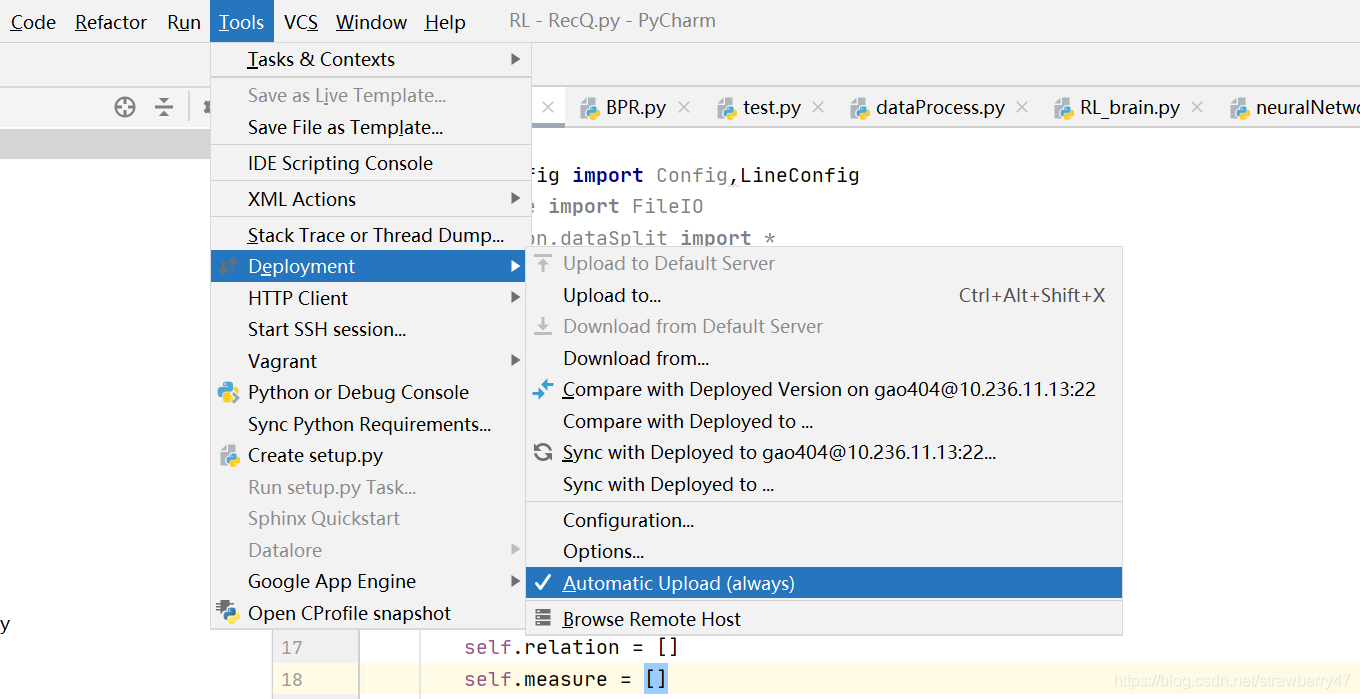Viewport: 1360px width, 699px height.
Task: Toggle Automatic Upload (always) checkmark
Action: [x=543, y=583]
